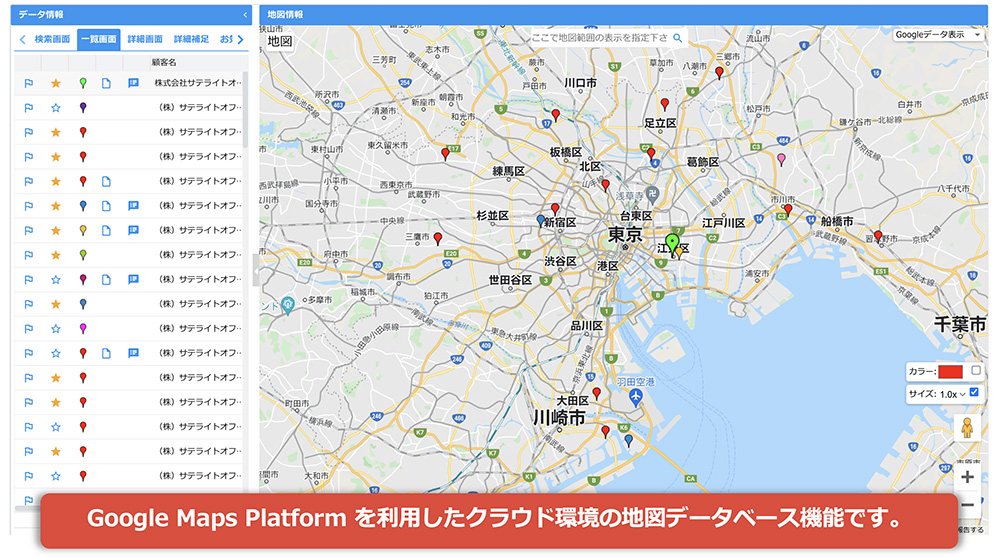Select the 株式会社サテライトオ customer name
This screenshot has width=1000, height=559.
click(198, 83)
